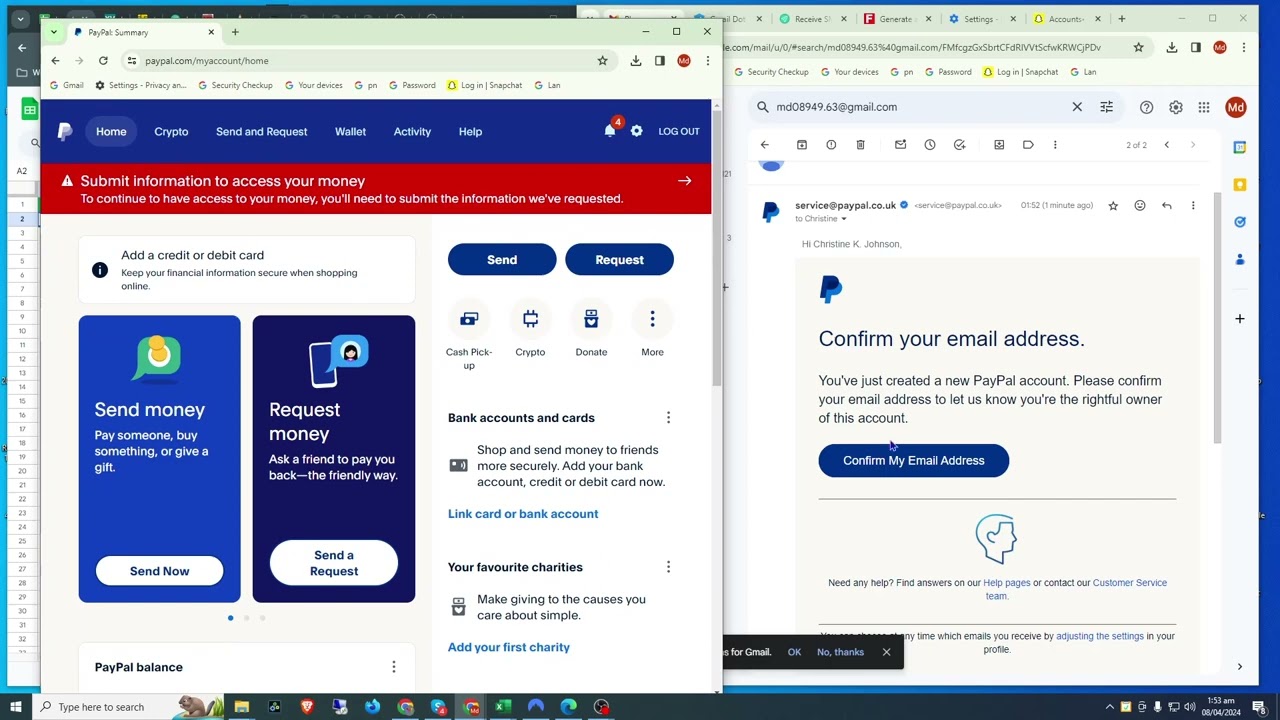This screenshot has width=1280, height=720.
Task: Open Windows Start menu
Action: 16,707
